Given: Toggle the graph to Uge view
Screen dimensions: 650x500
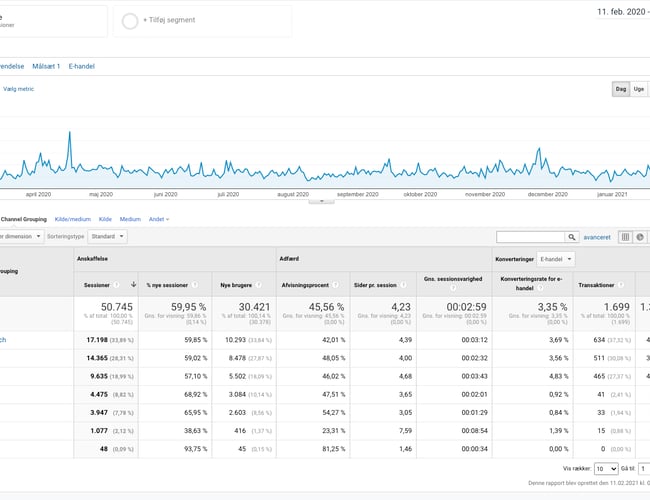Looking at the screenshot, I should (638, 89).
